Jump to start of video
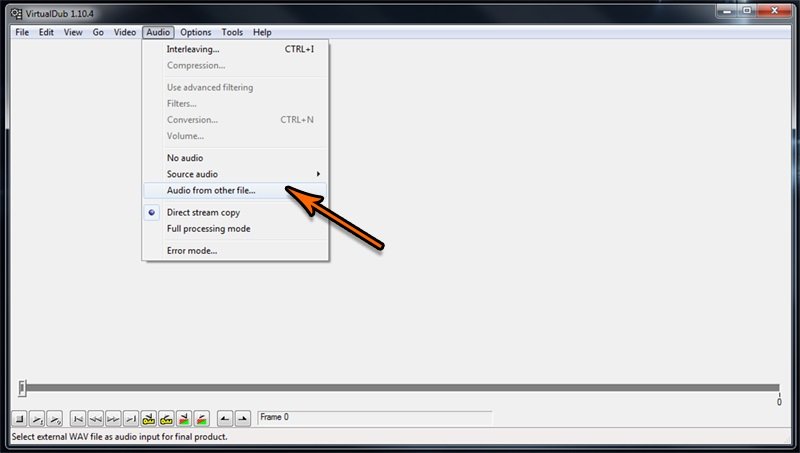Screen dimensions: 800x453 coord(78,418)
